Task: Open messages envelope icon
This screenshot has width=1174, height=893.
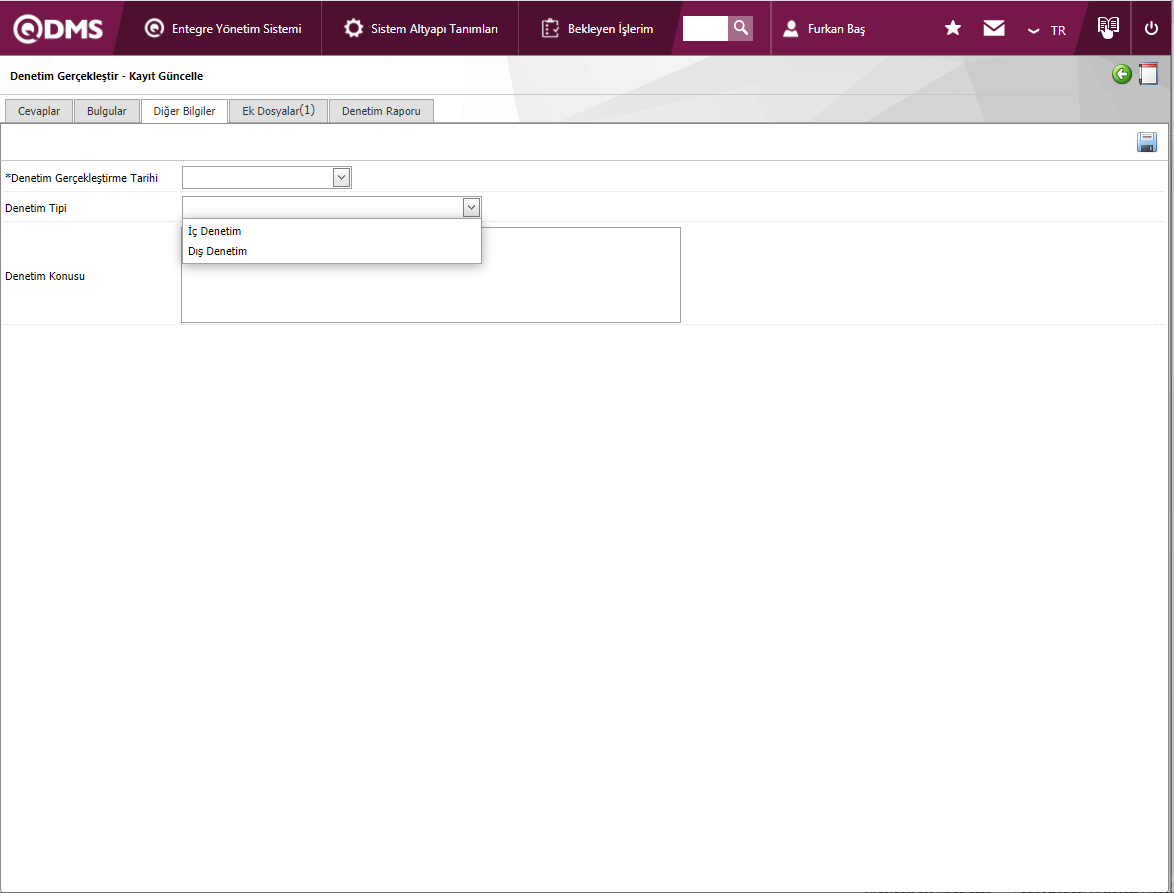Action: tap(994, 29)
